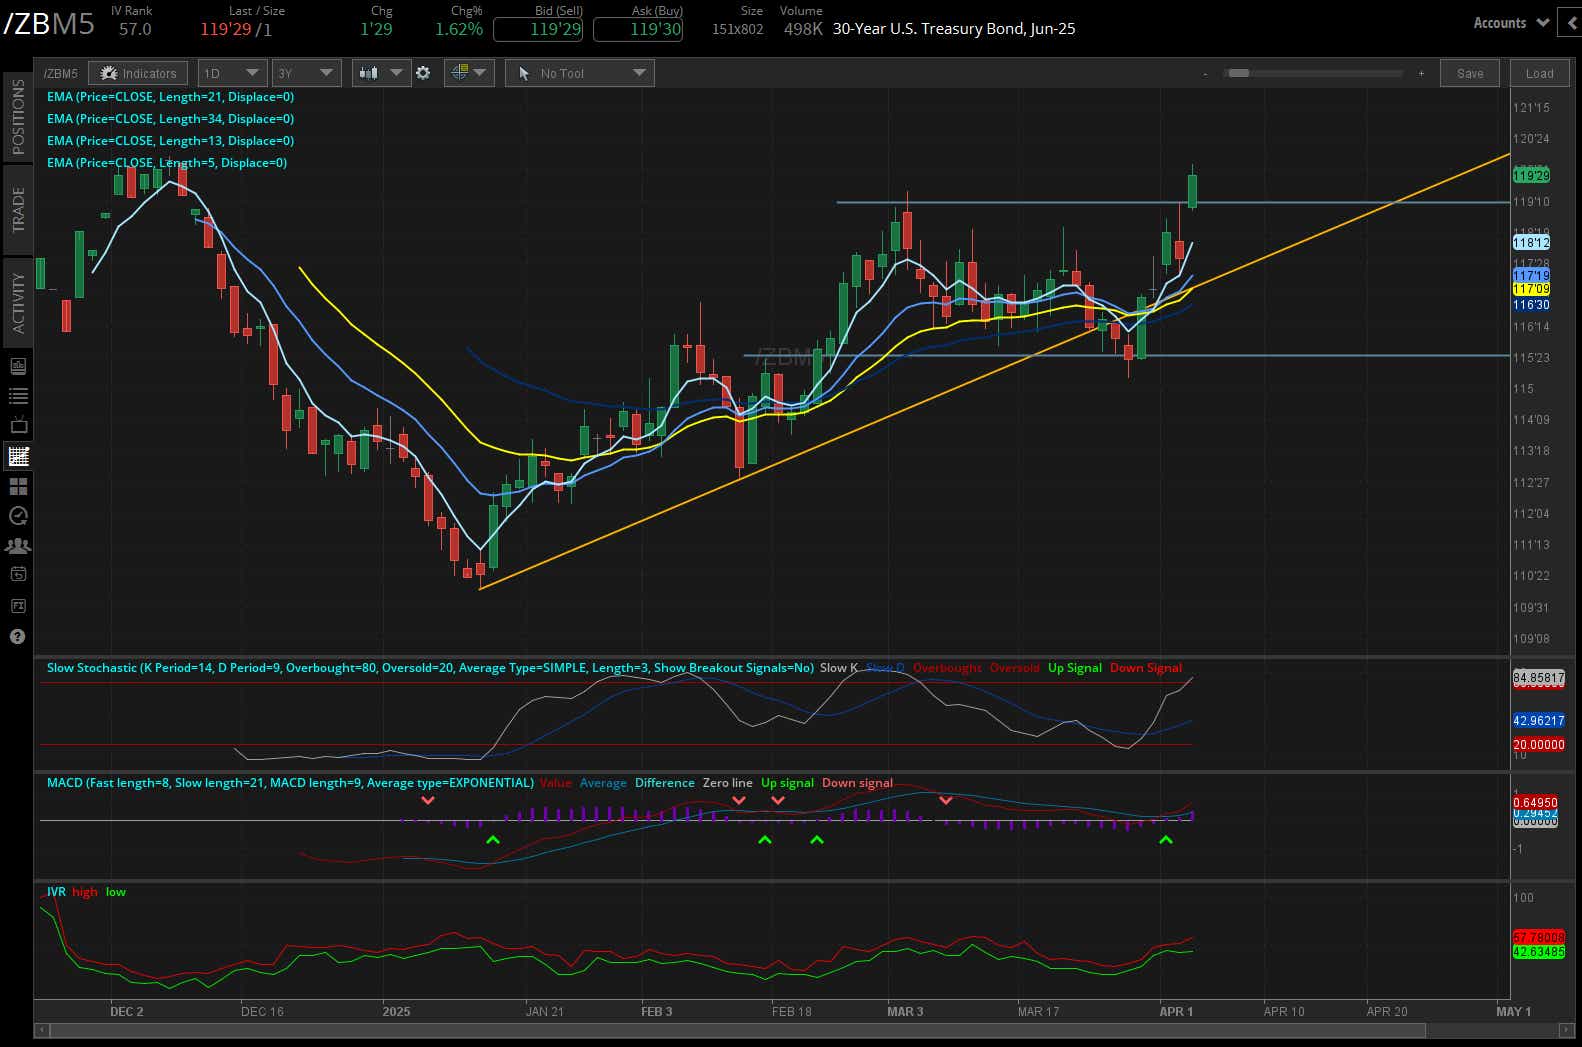1582x1047 pixels.
Task: Click the clock with arrow icon
Action: point(18,516)
